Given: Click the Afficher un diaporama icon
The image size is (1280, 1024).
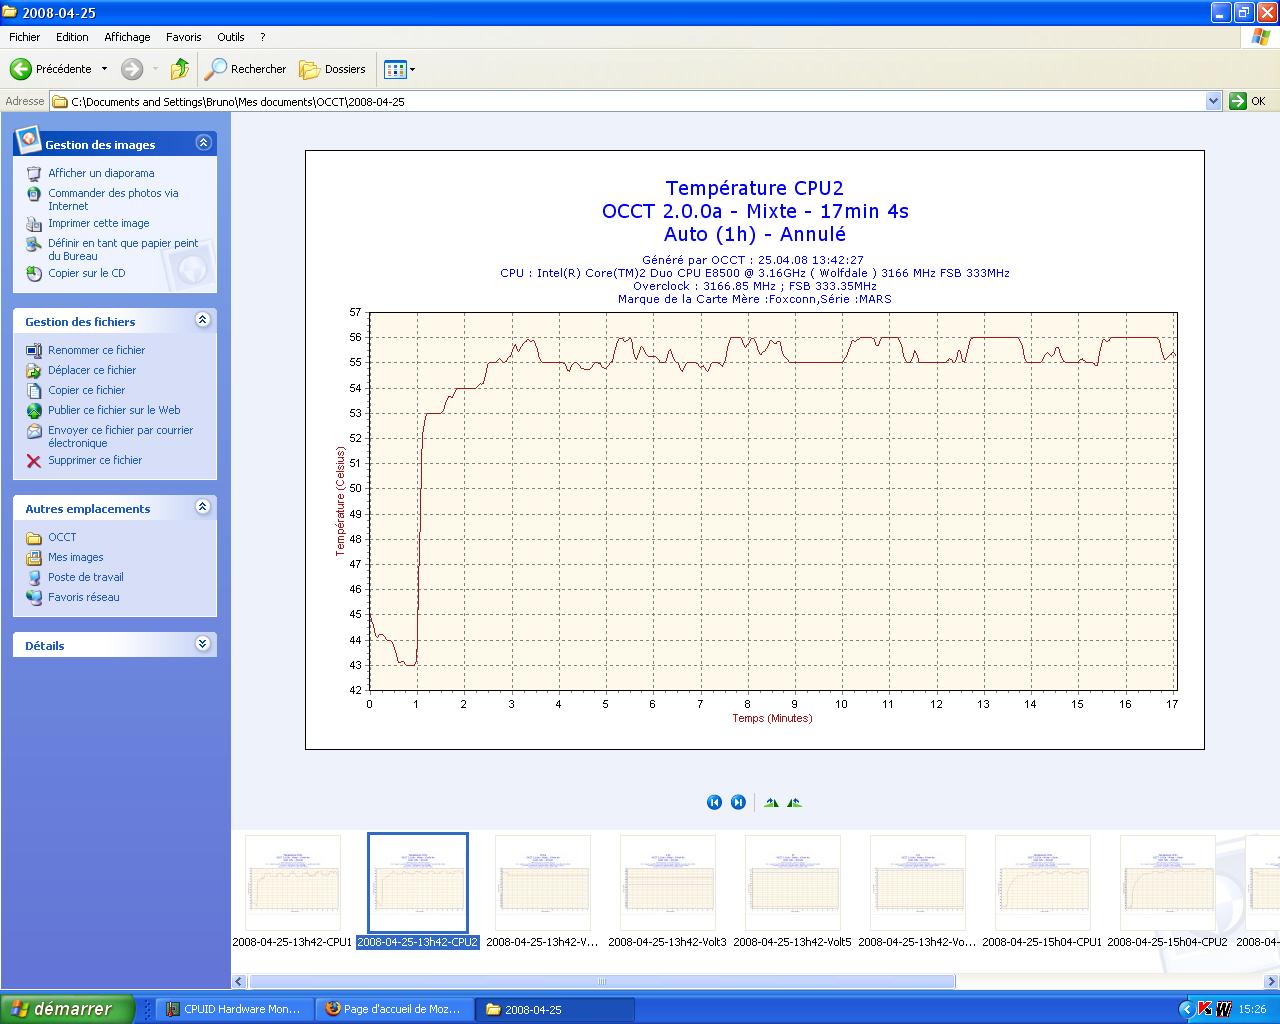Looking at the screenshot, I should pyautogui.click(x=34, y=173).
